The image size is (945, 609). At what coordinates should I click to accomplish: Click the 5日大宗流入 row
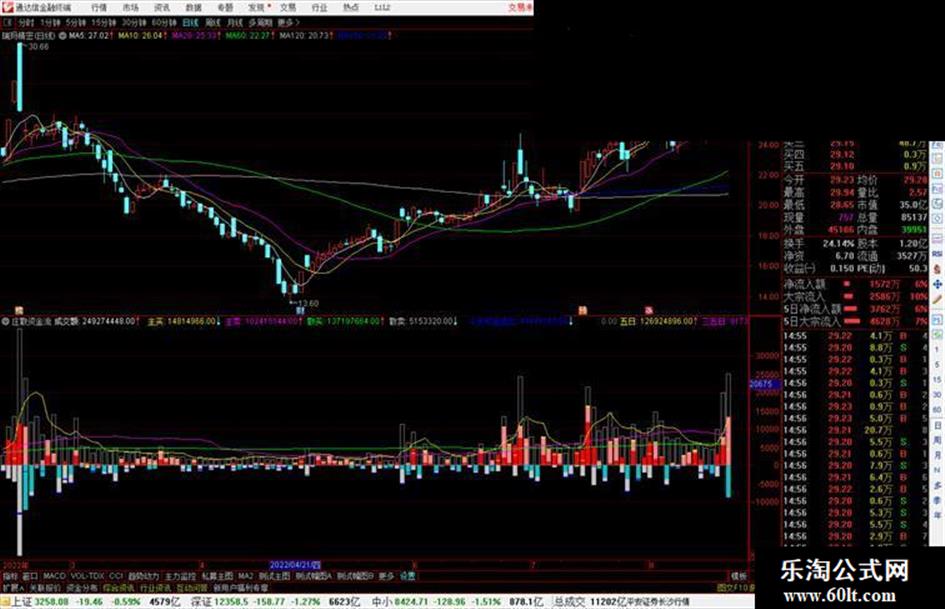tap(856, 322)
